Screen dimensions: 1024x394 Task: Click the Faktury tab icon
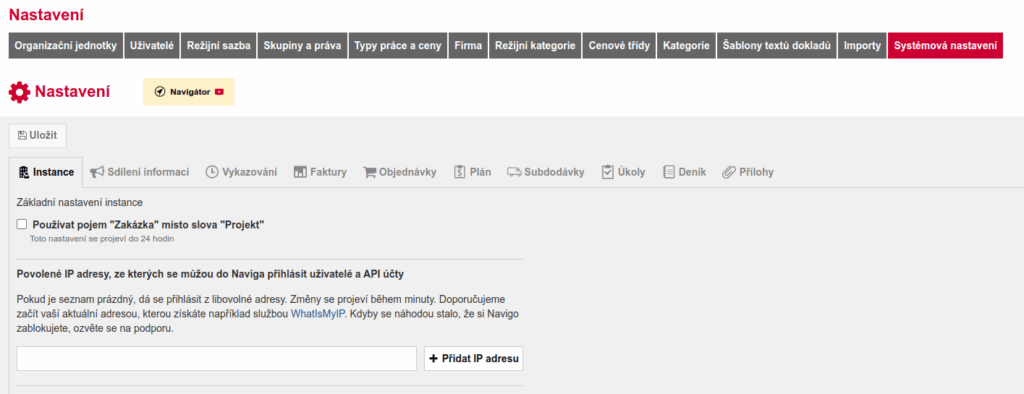click(x=300, y=172)
